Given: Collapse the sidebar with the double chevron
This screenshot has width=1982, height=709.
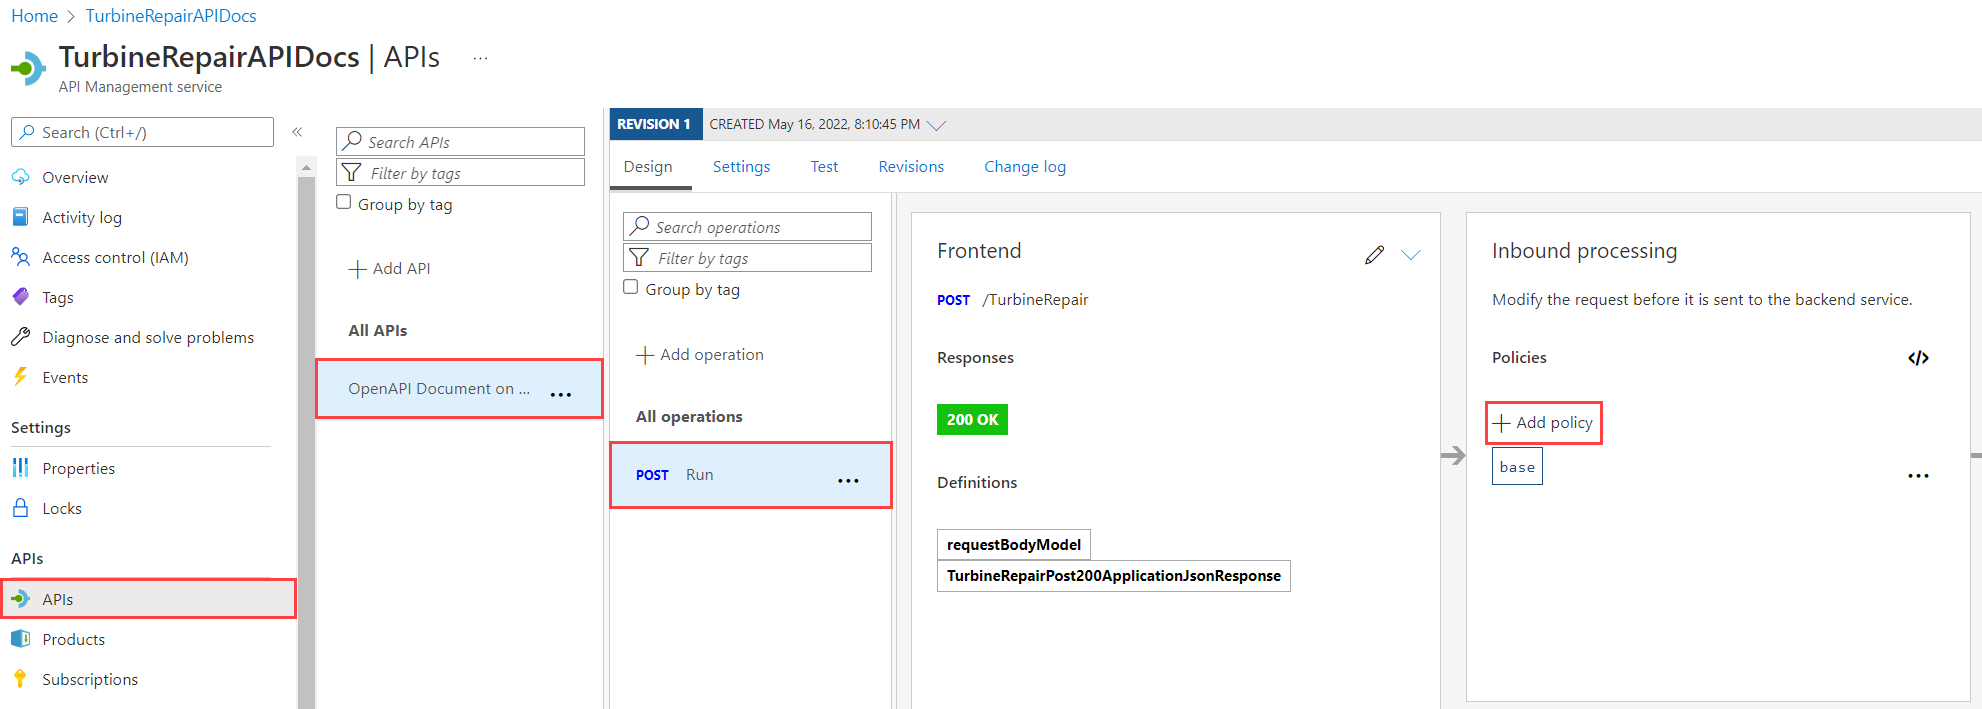Looking at the screenshot, I should coord(297,132).
